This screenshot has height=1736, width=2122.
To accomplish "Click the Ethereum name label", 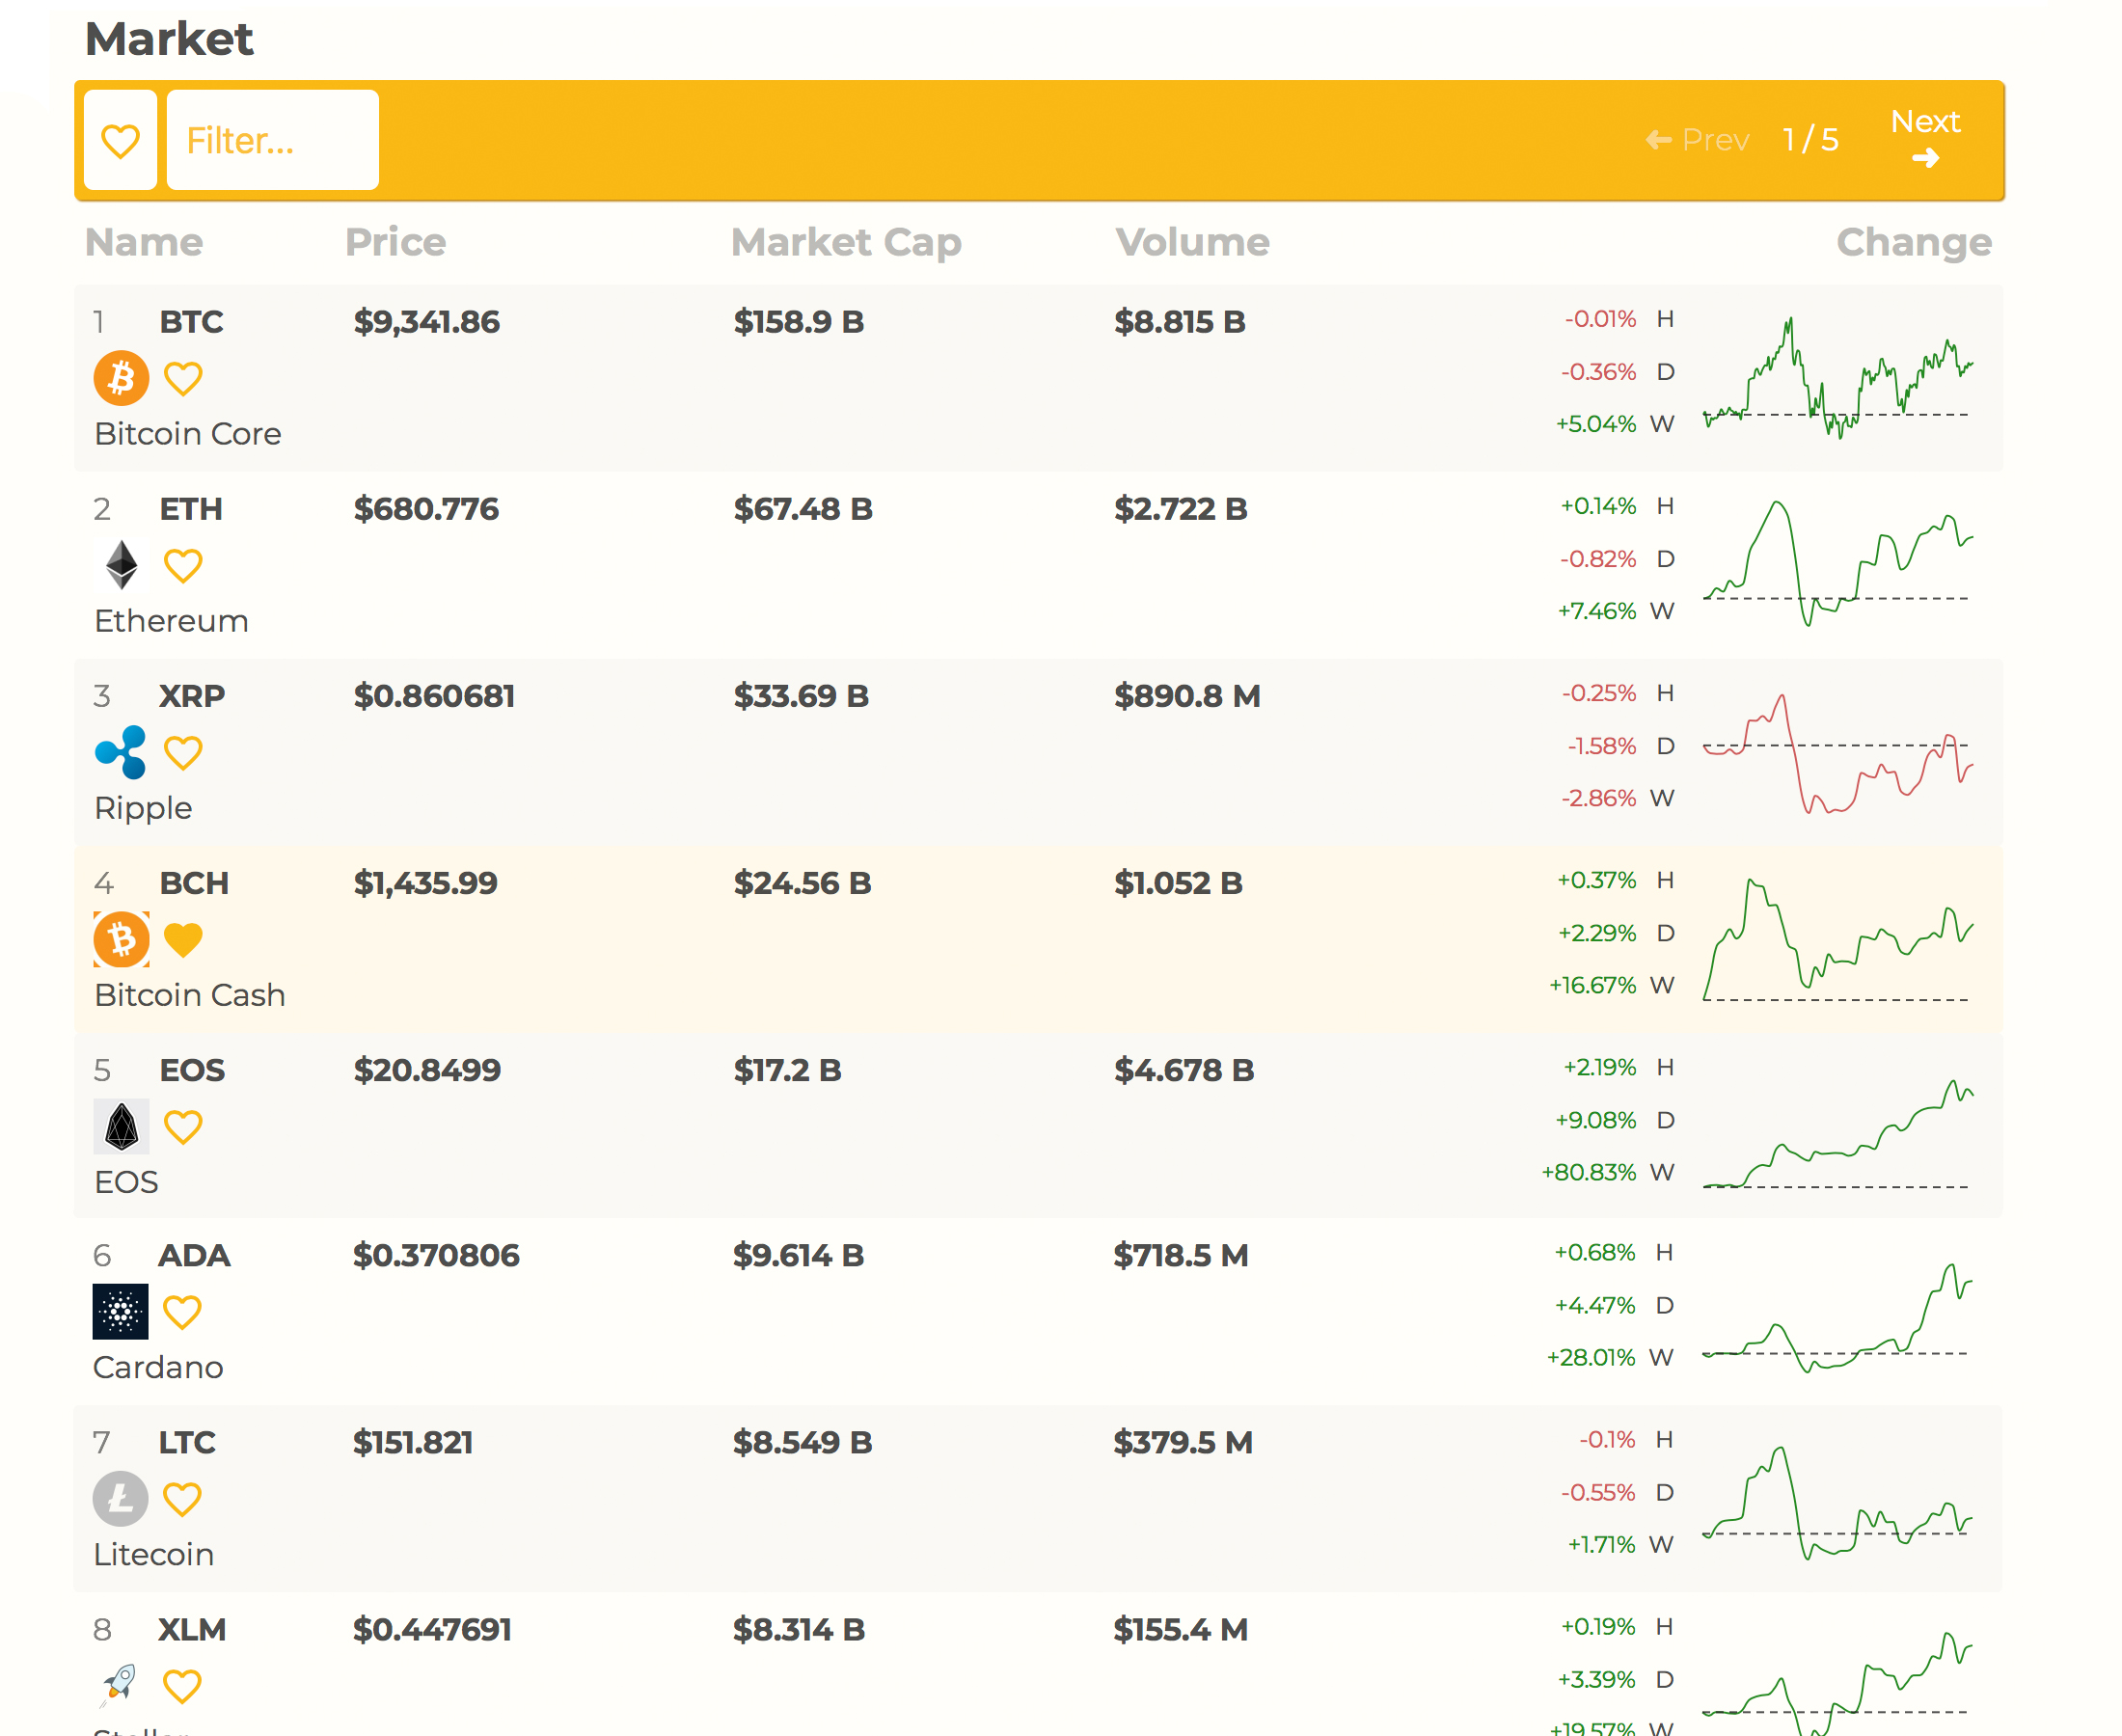I will coord(171,621).
